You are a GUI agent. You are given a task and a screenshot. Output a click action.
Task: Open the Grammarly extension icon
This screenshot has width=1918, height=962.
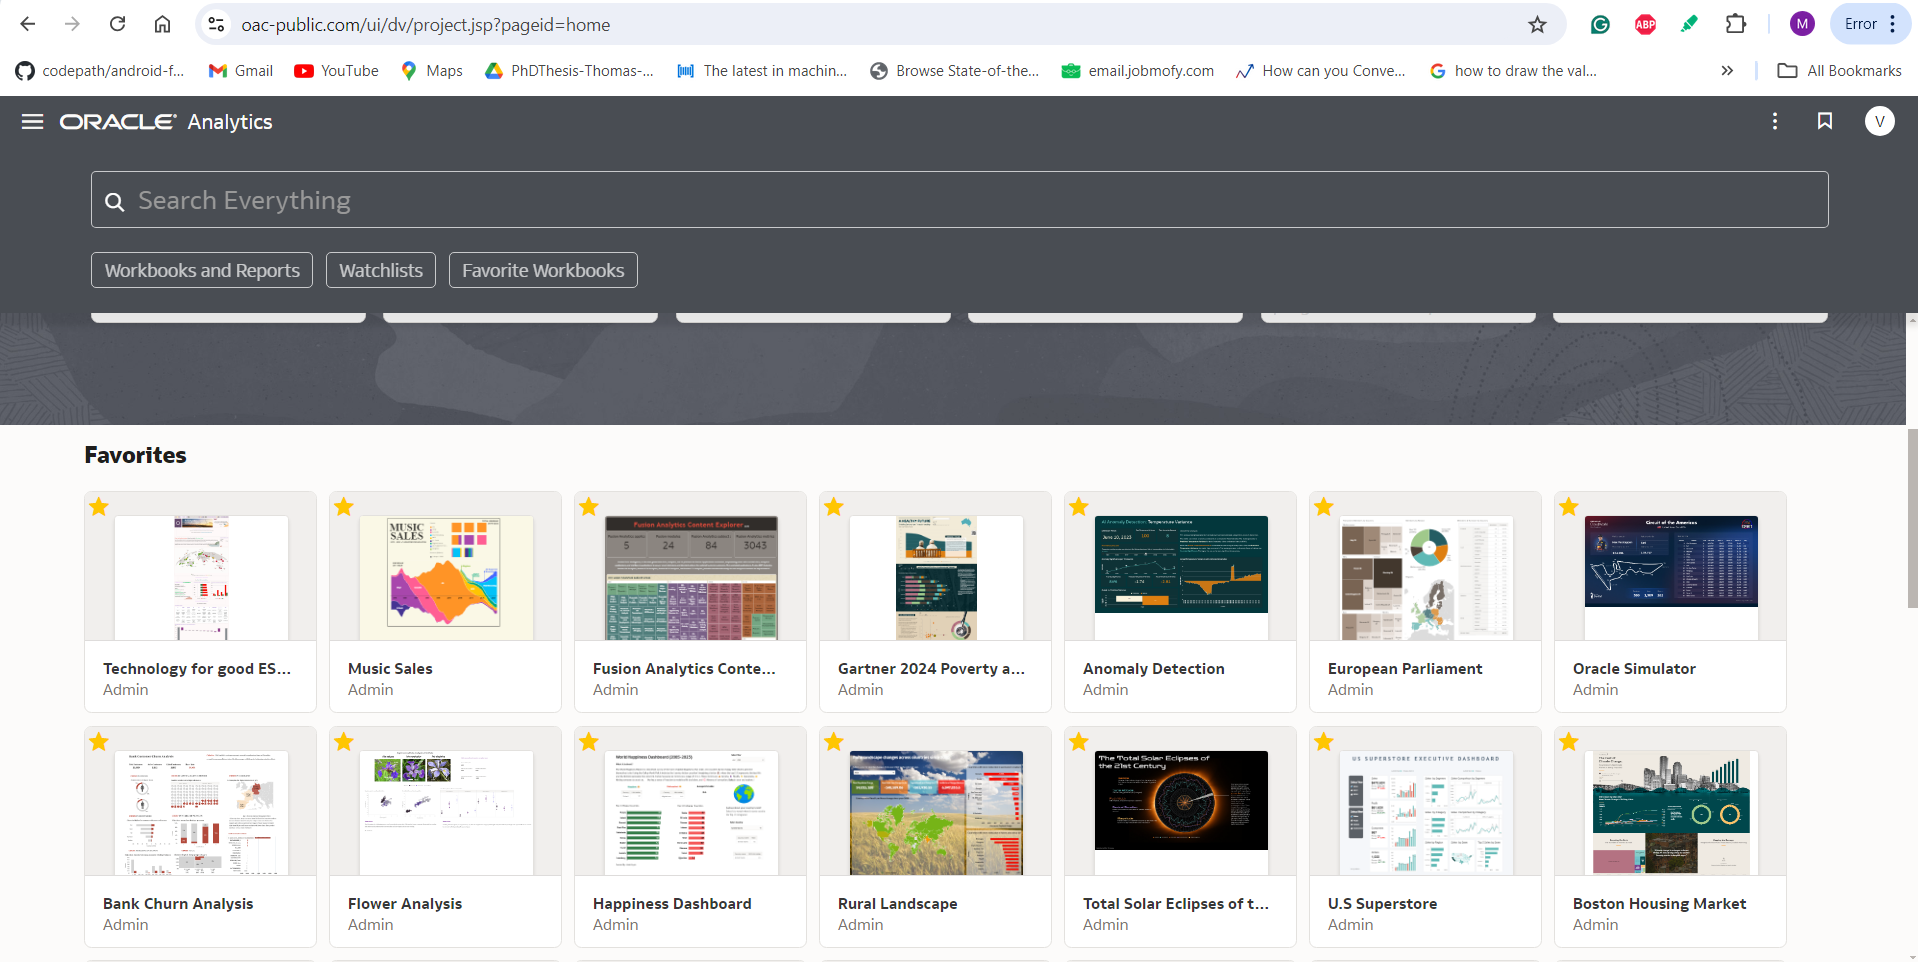tap(1600, 24)
